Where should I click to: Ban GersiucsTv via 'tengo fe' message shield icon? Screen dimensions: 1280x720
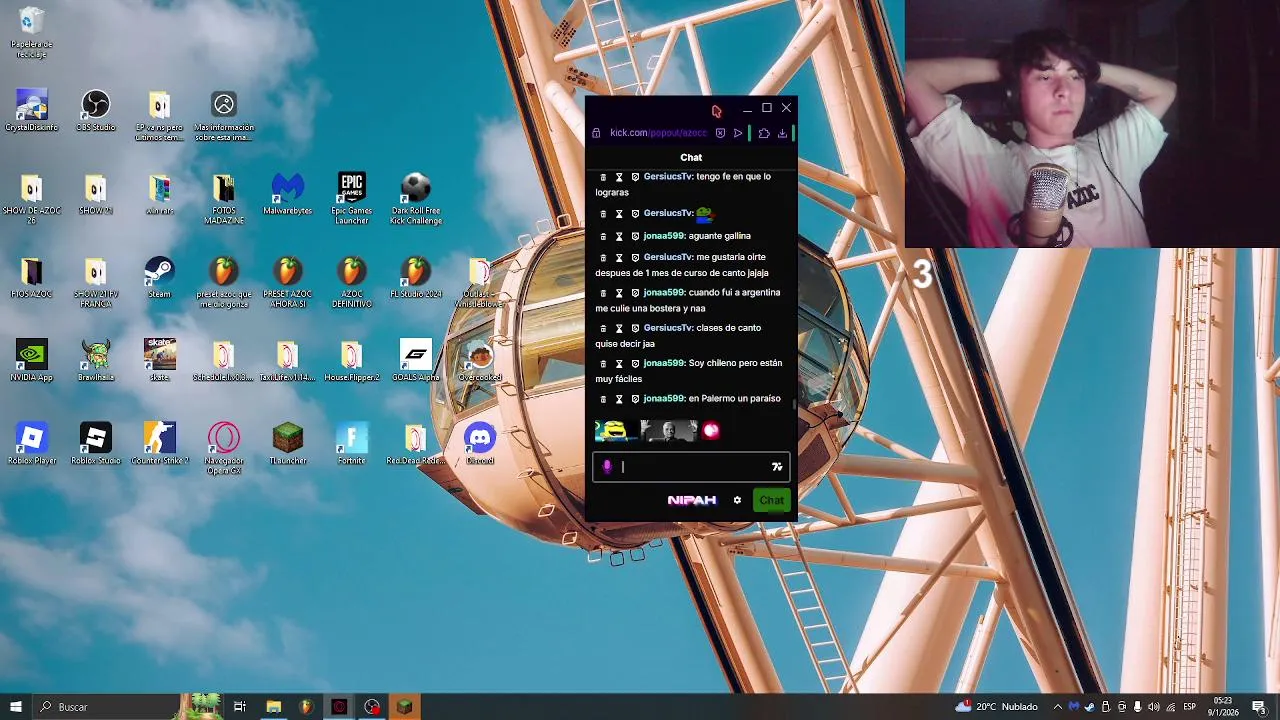click(x=635, y=177)
